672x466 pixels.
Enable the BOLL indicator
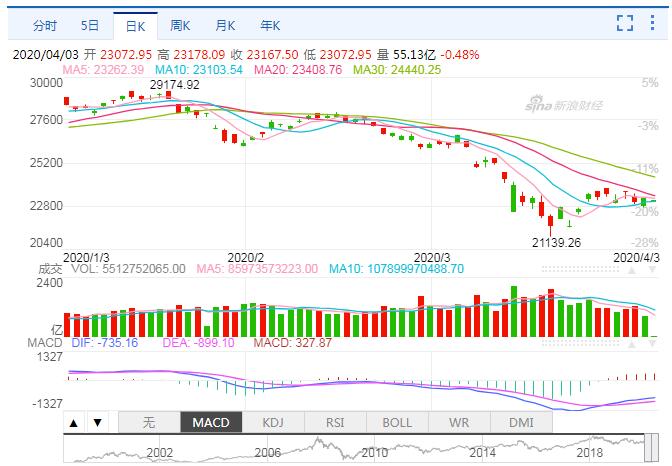(397, 423)
